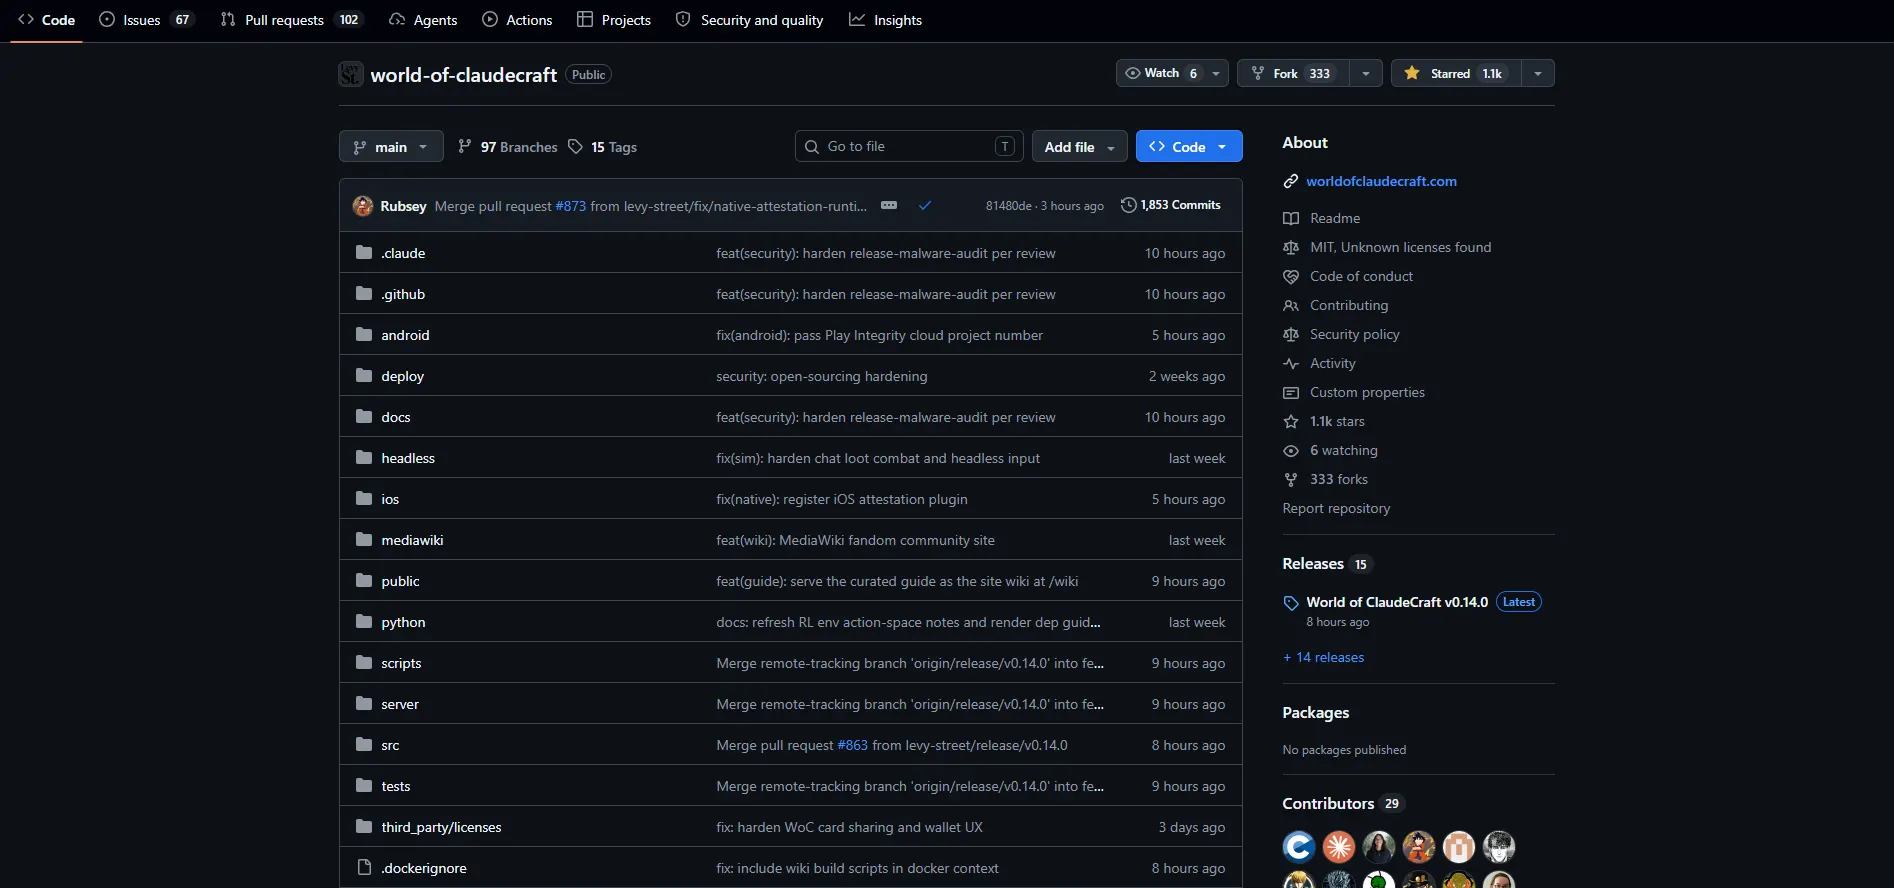View 6 watching link
The image size is (1894, 888).
coord(1343,450)
